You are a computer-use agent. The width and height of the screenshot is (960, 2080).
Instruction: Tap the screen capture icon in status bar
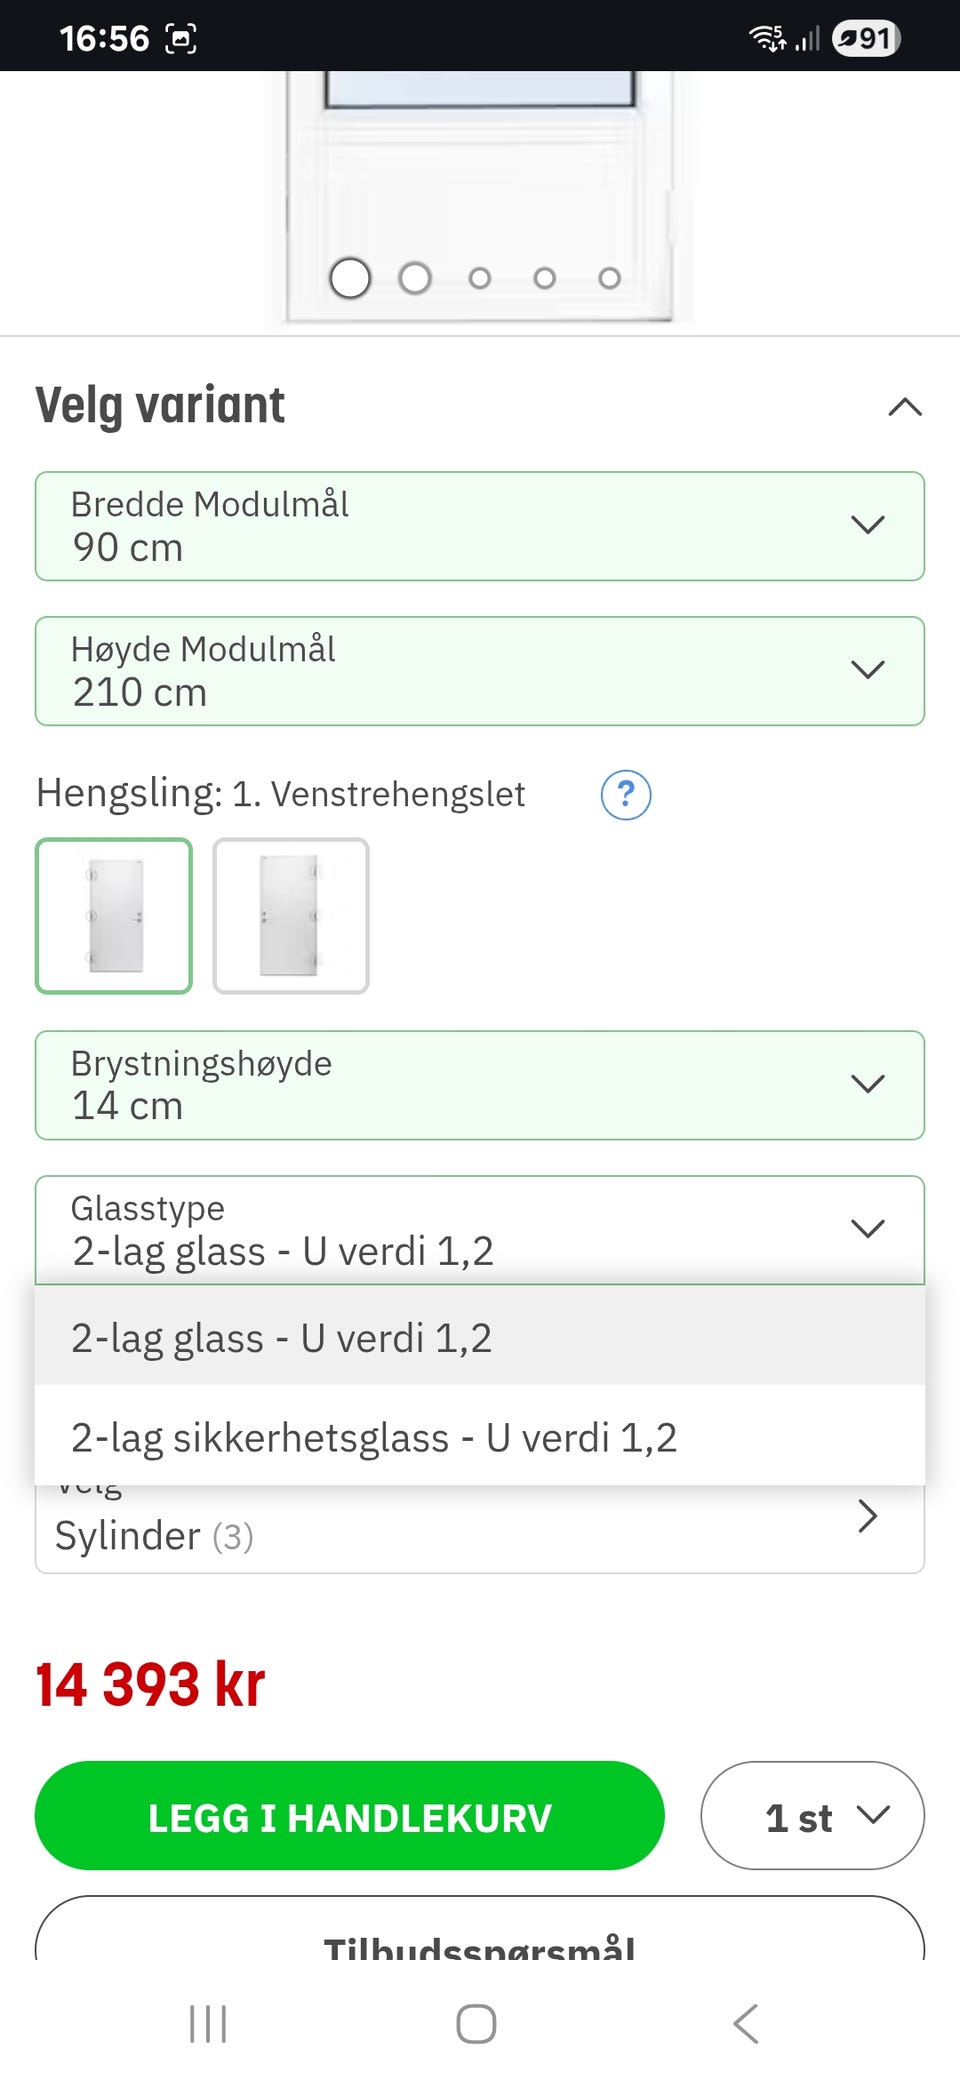tap(180, 37)
